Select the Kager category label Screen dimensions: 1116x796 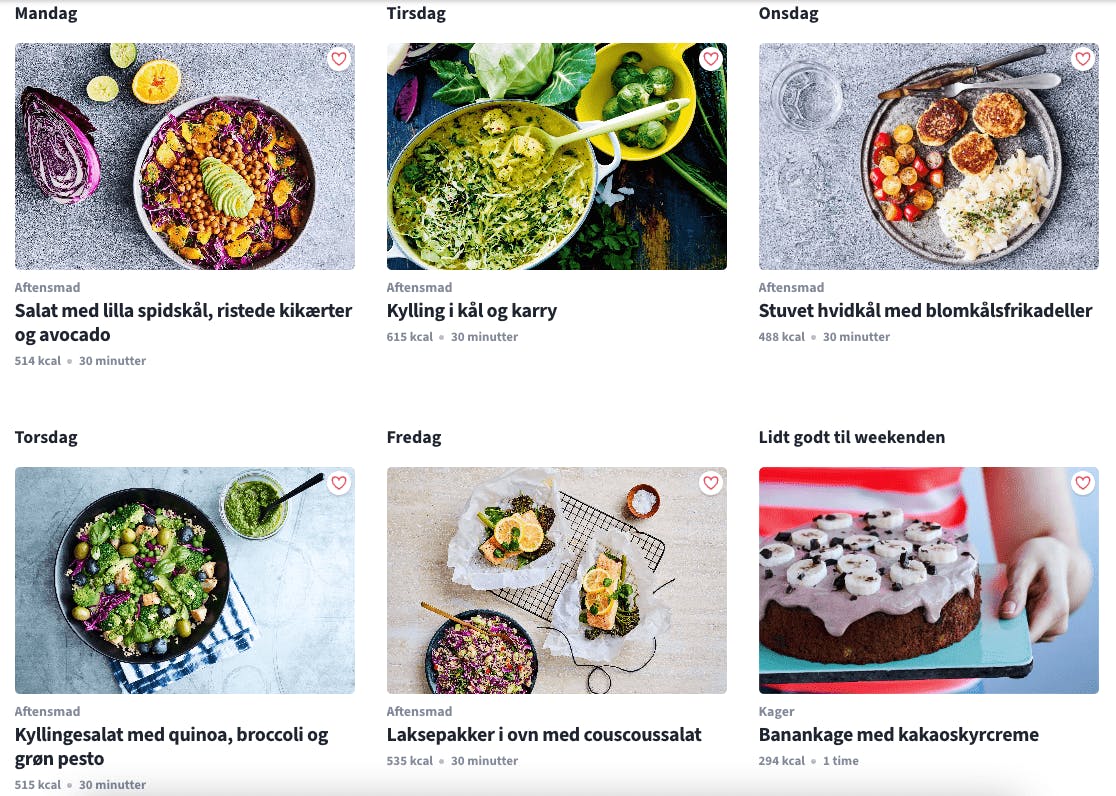click(777, 711)
